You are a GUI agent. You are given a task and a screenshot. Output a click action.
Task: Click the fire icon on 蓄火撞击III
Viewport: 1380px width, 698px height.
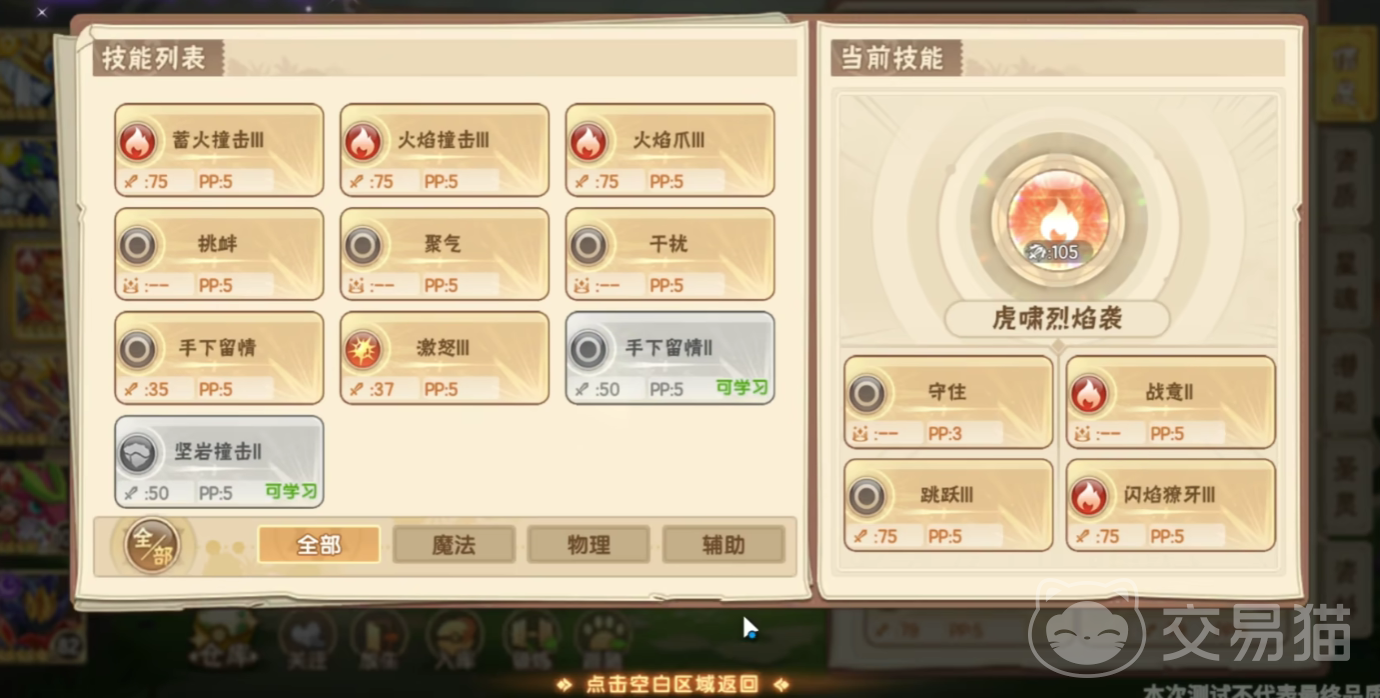pyautogui.click(x=137, y=142)
